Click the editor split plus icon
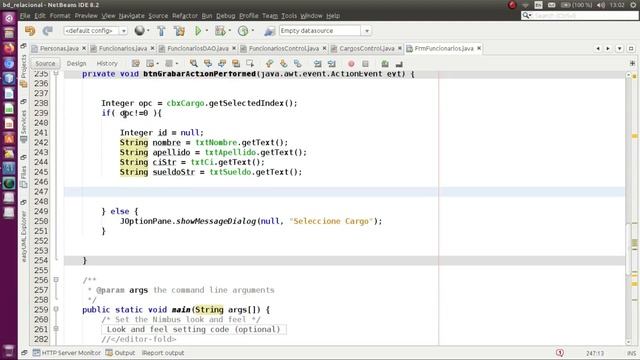The height and width of the screenshot is (360, 640). coord(632,63)
